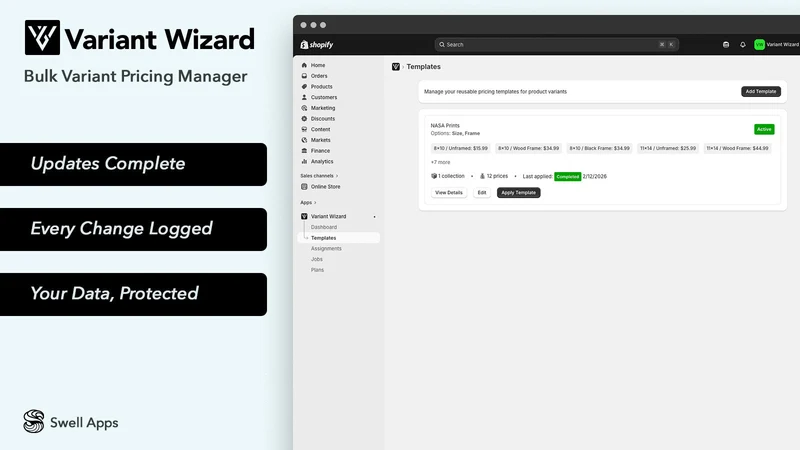Click the Home icon in the sidebar
Viewport: 800px width, 450px height.
tap(304, 65)
